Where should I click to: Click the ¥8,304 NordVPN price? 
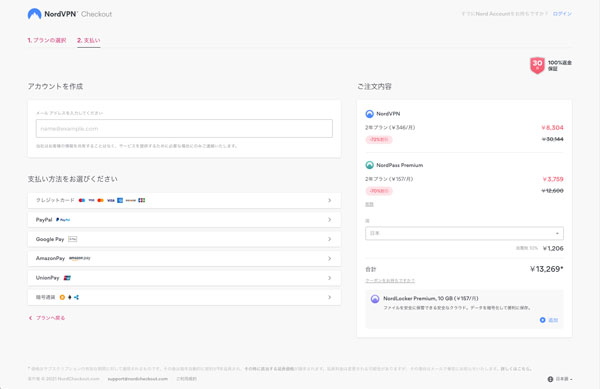(552, 128)
